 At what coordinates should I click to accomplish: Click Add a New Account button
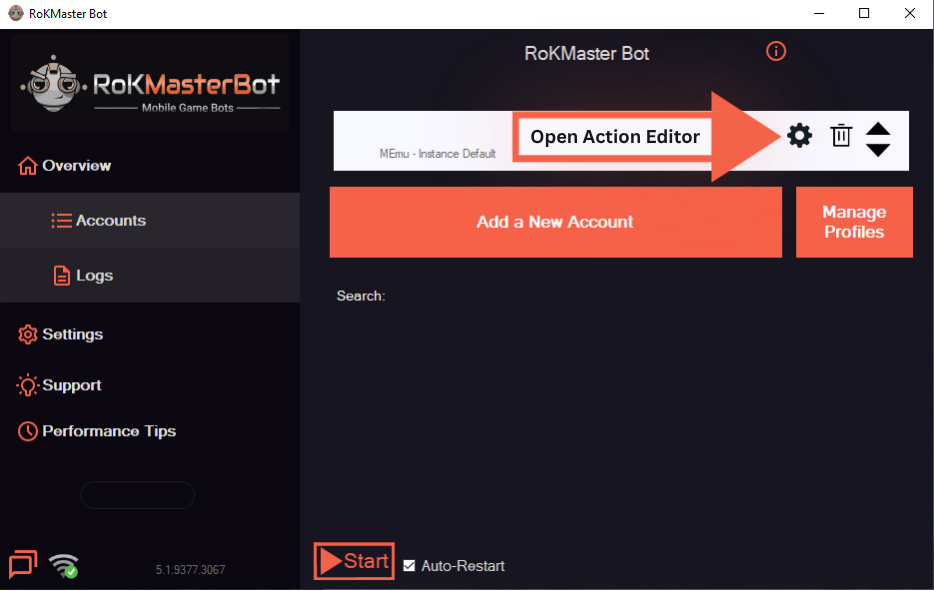click(x=555, y=222)
